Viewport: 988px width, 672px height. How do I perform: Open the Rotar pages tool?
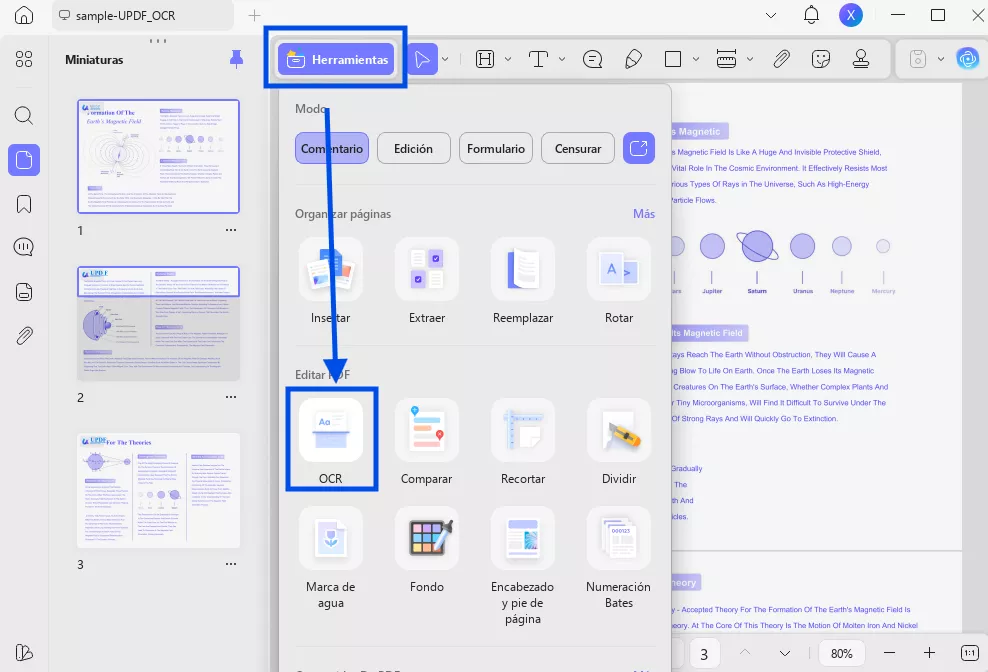click(x=619, y=280)
